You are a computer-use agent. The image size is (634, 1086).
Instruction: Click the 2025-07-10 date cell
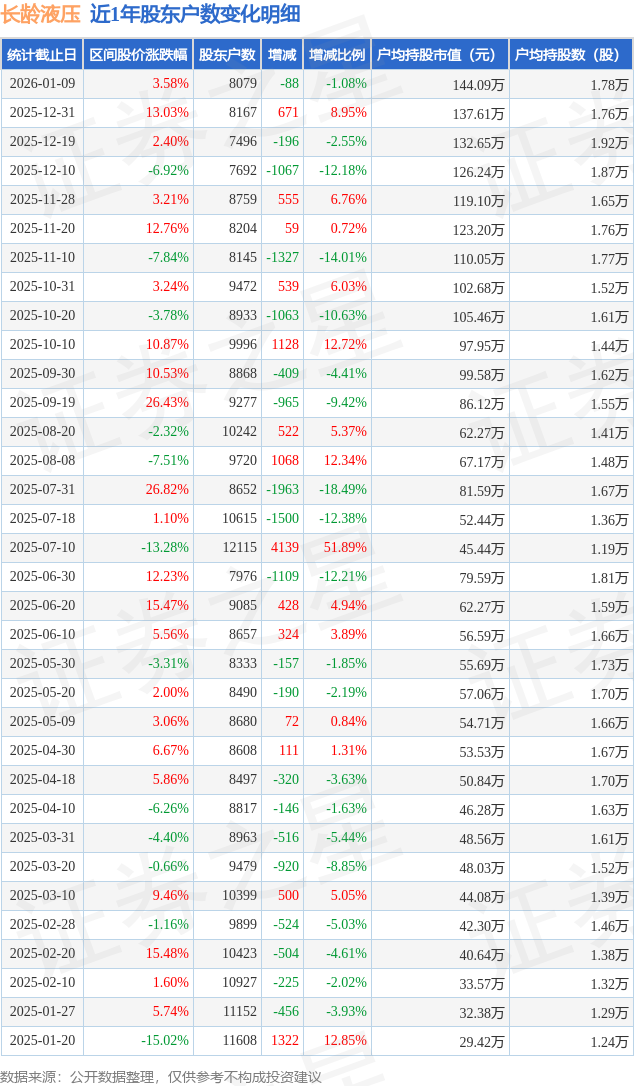pos(44,548)
